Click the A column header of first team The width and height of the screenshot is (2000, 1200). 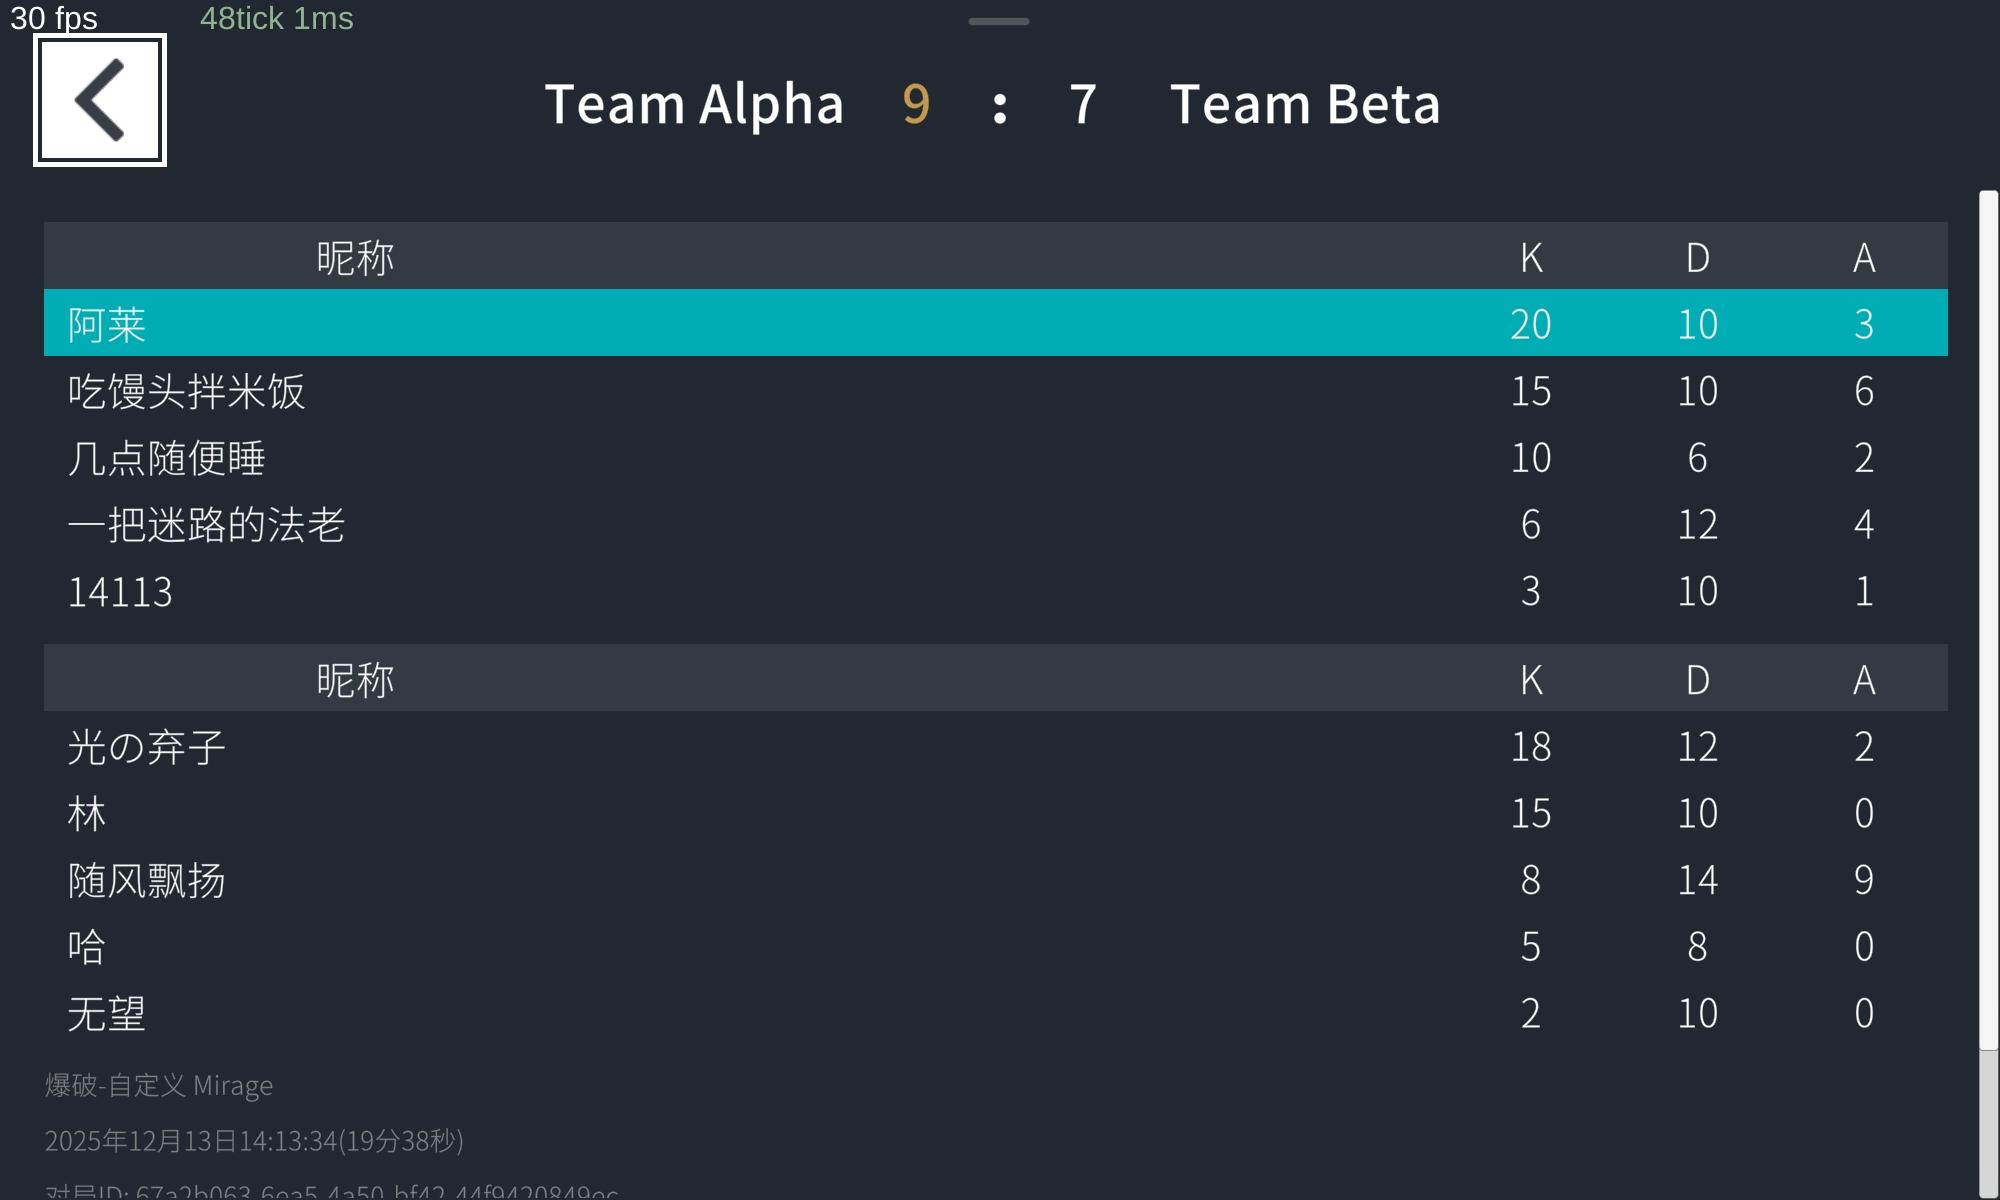(x=1863, y=258)
